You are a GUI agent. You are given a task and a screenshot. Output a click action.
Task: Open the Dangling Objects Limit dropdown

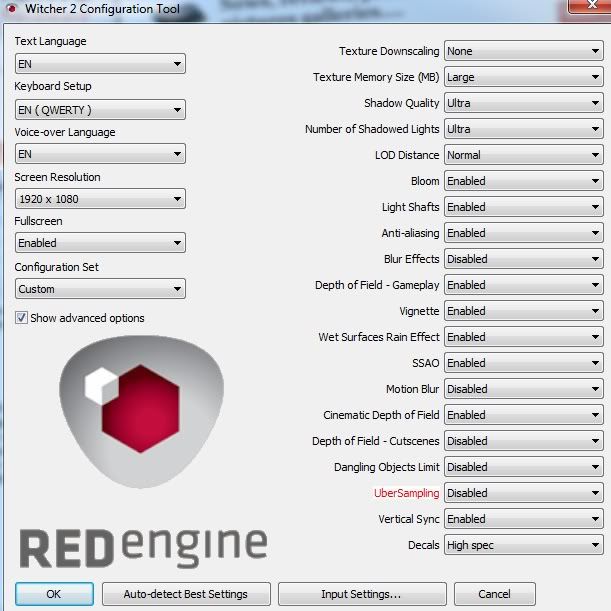point(524,467)
